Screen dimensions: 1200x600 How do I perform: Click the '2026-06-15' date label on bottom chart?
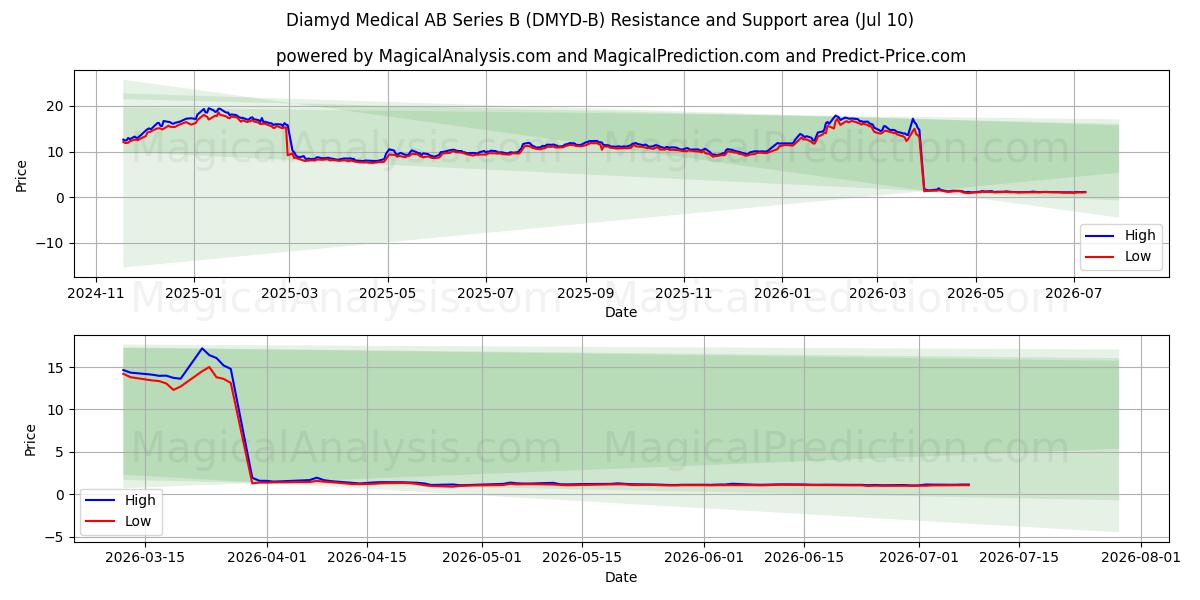(x=804, y=560)
